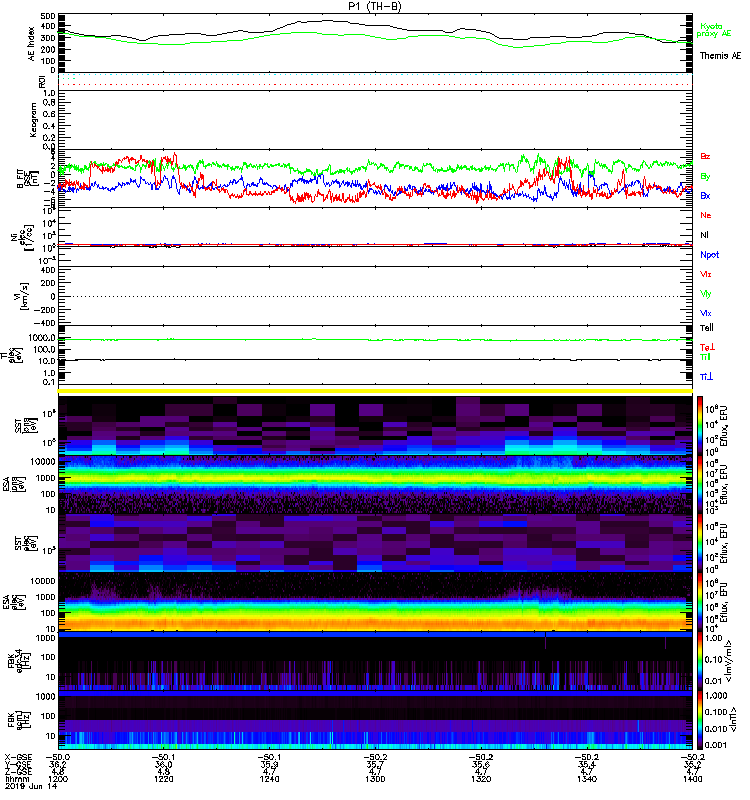Image resolution: width=750 pixels, height=800 pixels.
Task: Click the red "Viz" velocity legend label
Action: pos(706,274)
